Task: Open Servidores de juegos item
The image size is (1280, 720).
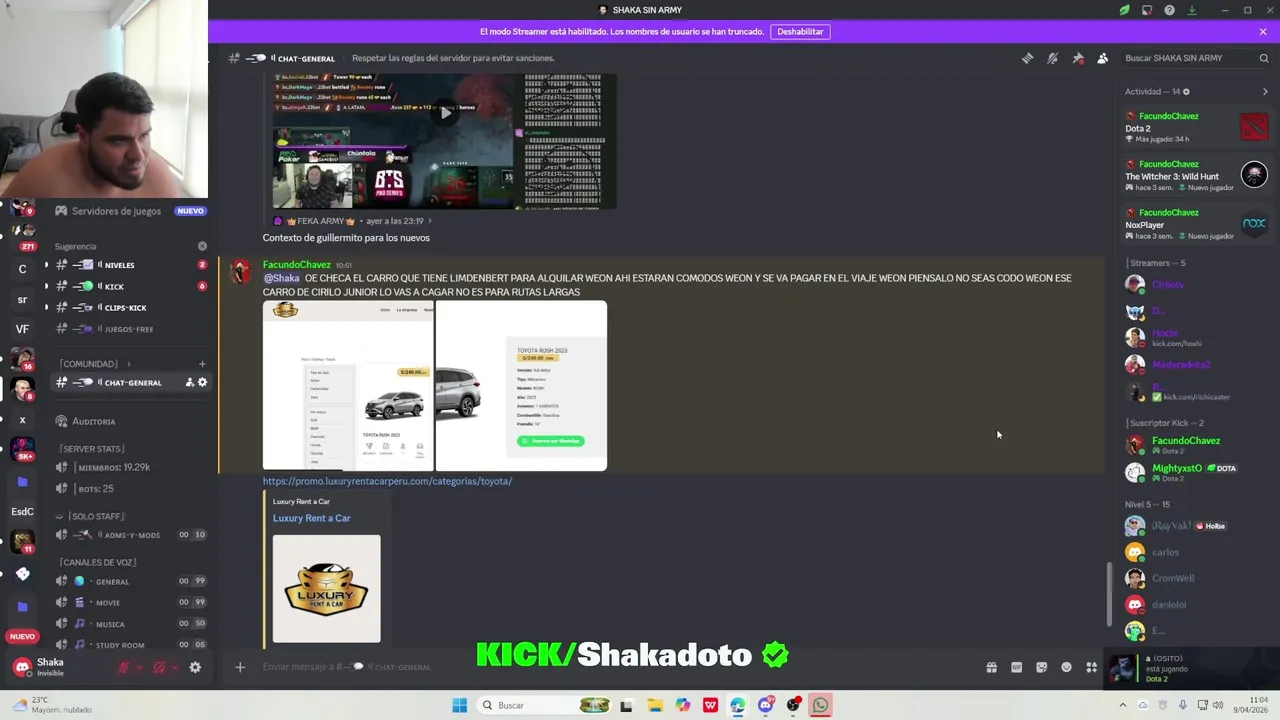Action: tap(116, 211)
